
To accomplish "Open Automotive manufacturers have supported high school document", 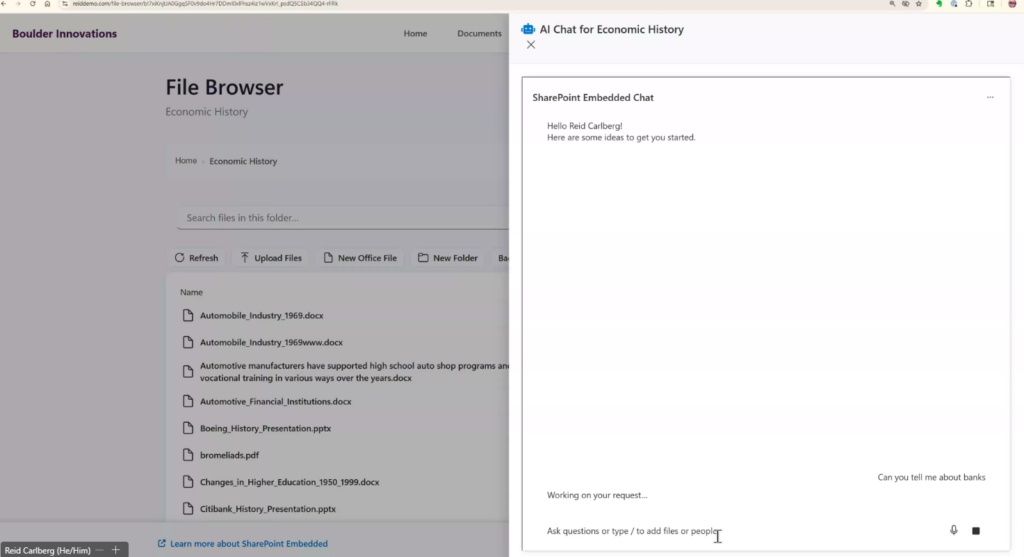I will click(x=354, y=372).
